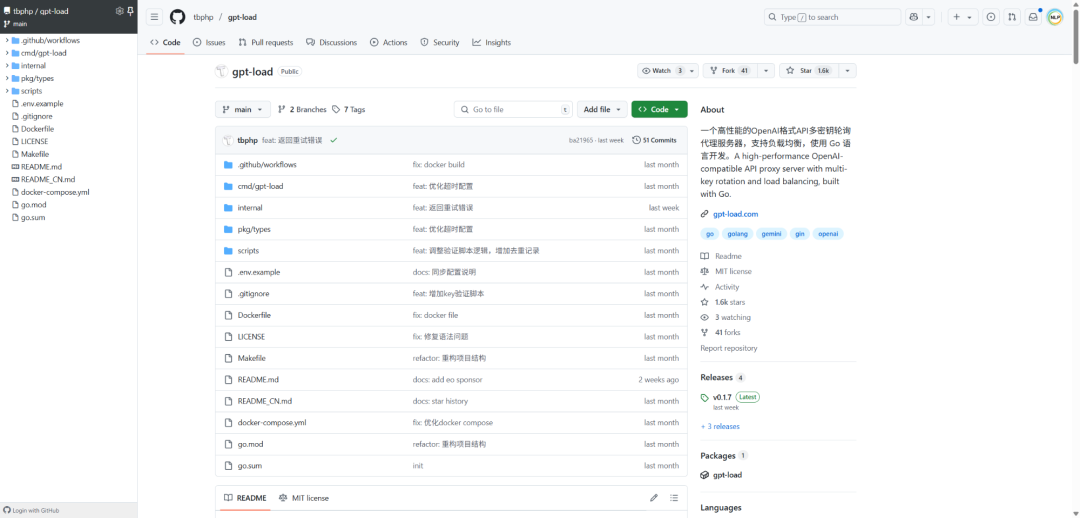The width and height of the screenshot is (1080, 518).
Task: Click the 7 Tags tag icon link
Action: pyautogui.click(x=348, y=110)
